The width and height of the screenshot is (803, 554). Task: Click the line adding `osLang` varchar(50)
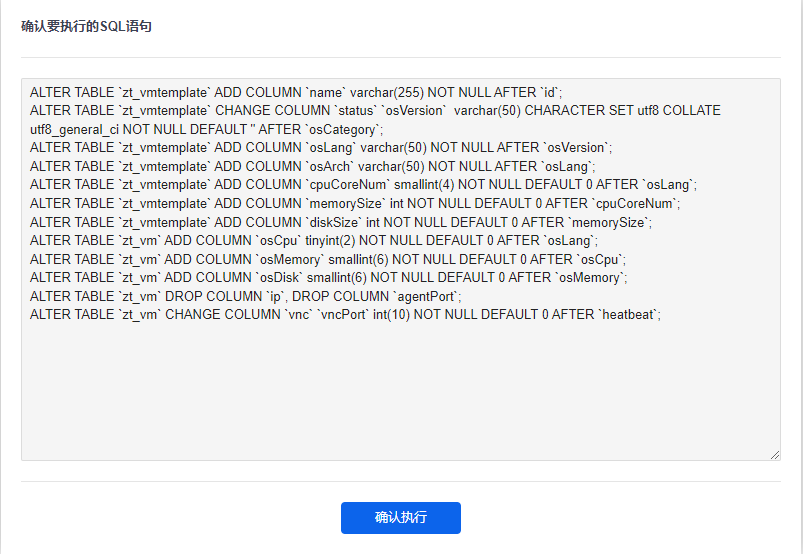[x=321, y=148]
